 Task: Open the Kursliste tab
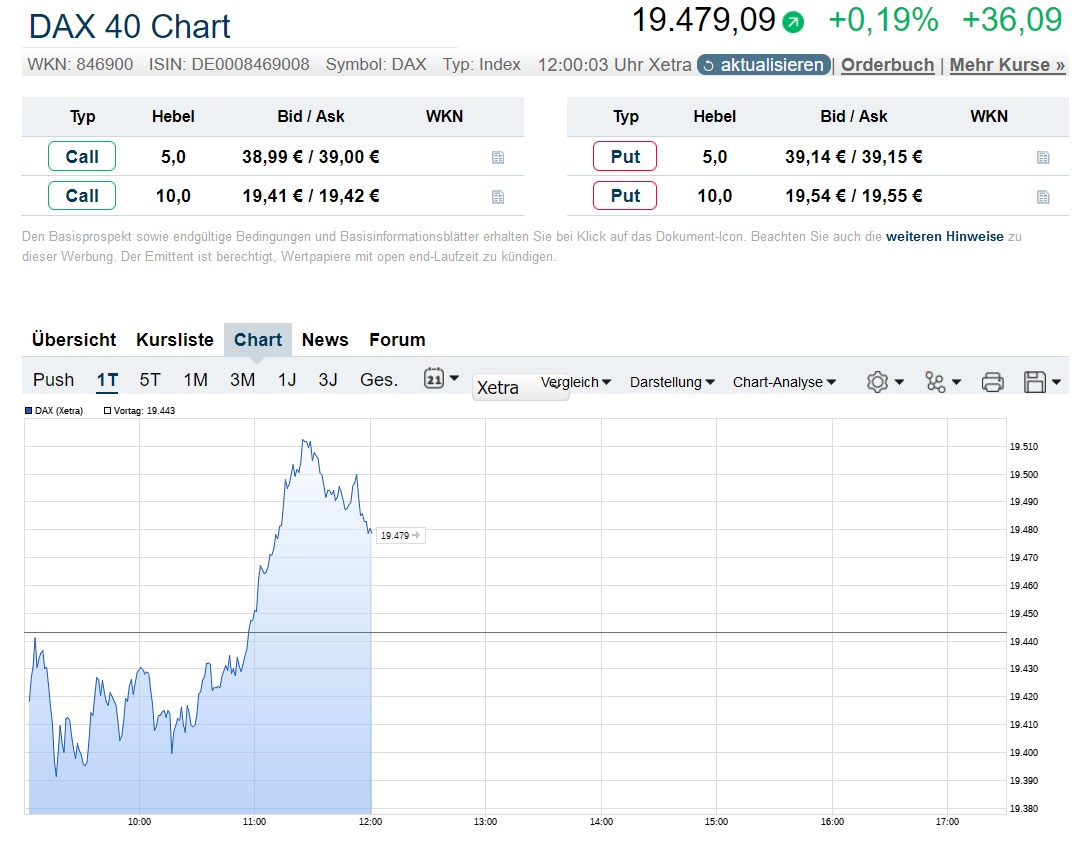coord(175,340)
